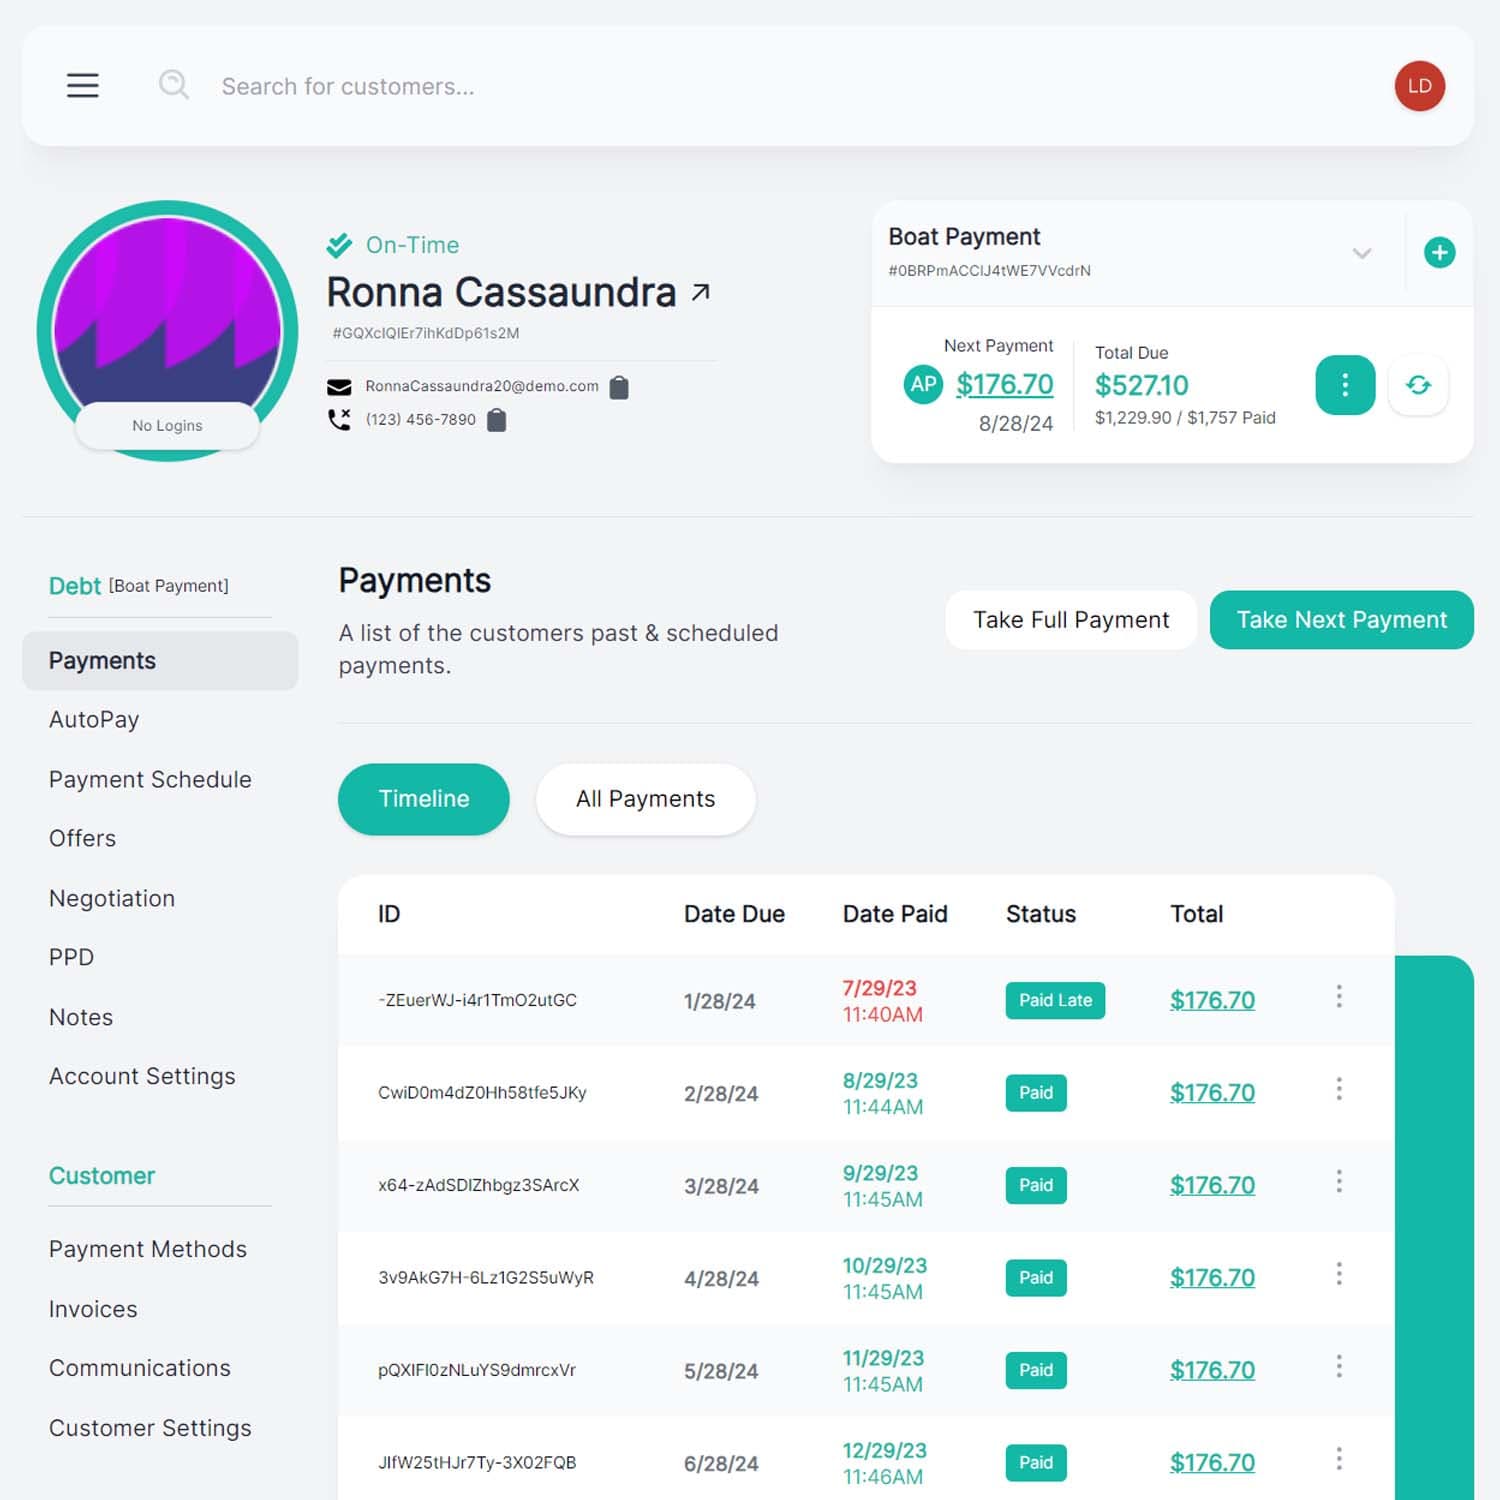Open AutoPay in the sidebar
Screen dimensions: 1500x1500
[x=94, y=720]
